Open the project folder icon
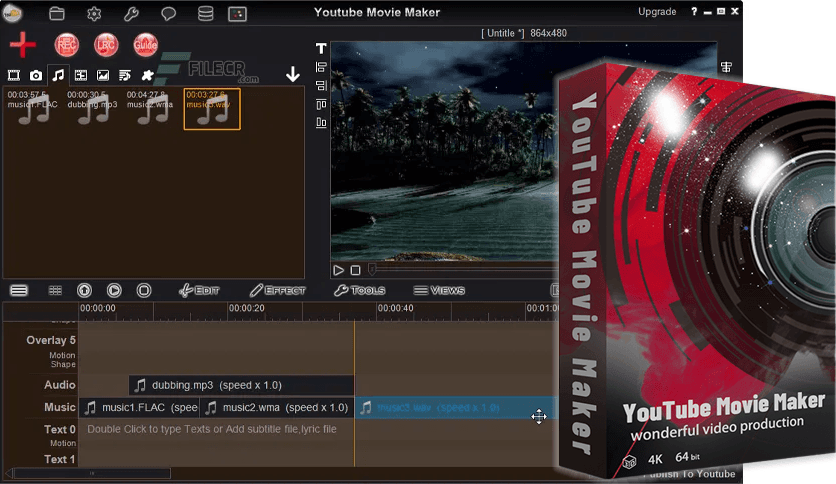Image resolution: width=836 pixels, height=484 pixels. (57, 13)
